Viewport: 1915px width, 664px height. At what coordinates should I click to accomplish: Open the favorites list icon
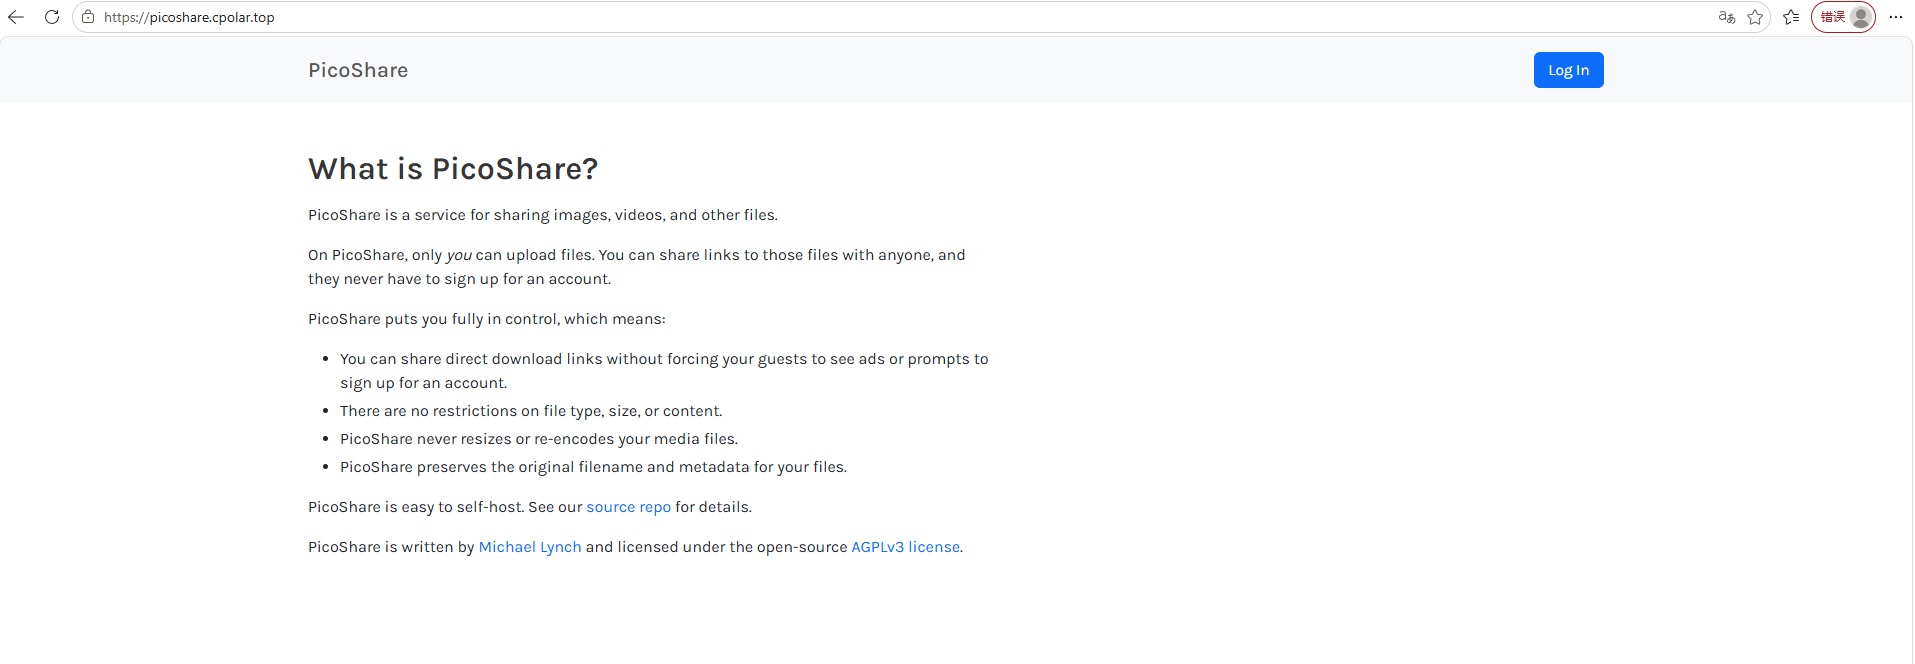point(1791,17)
